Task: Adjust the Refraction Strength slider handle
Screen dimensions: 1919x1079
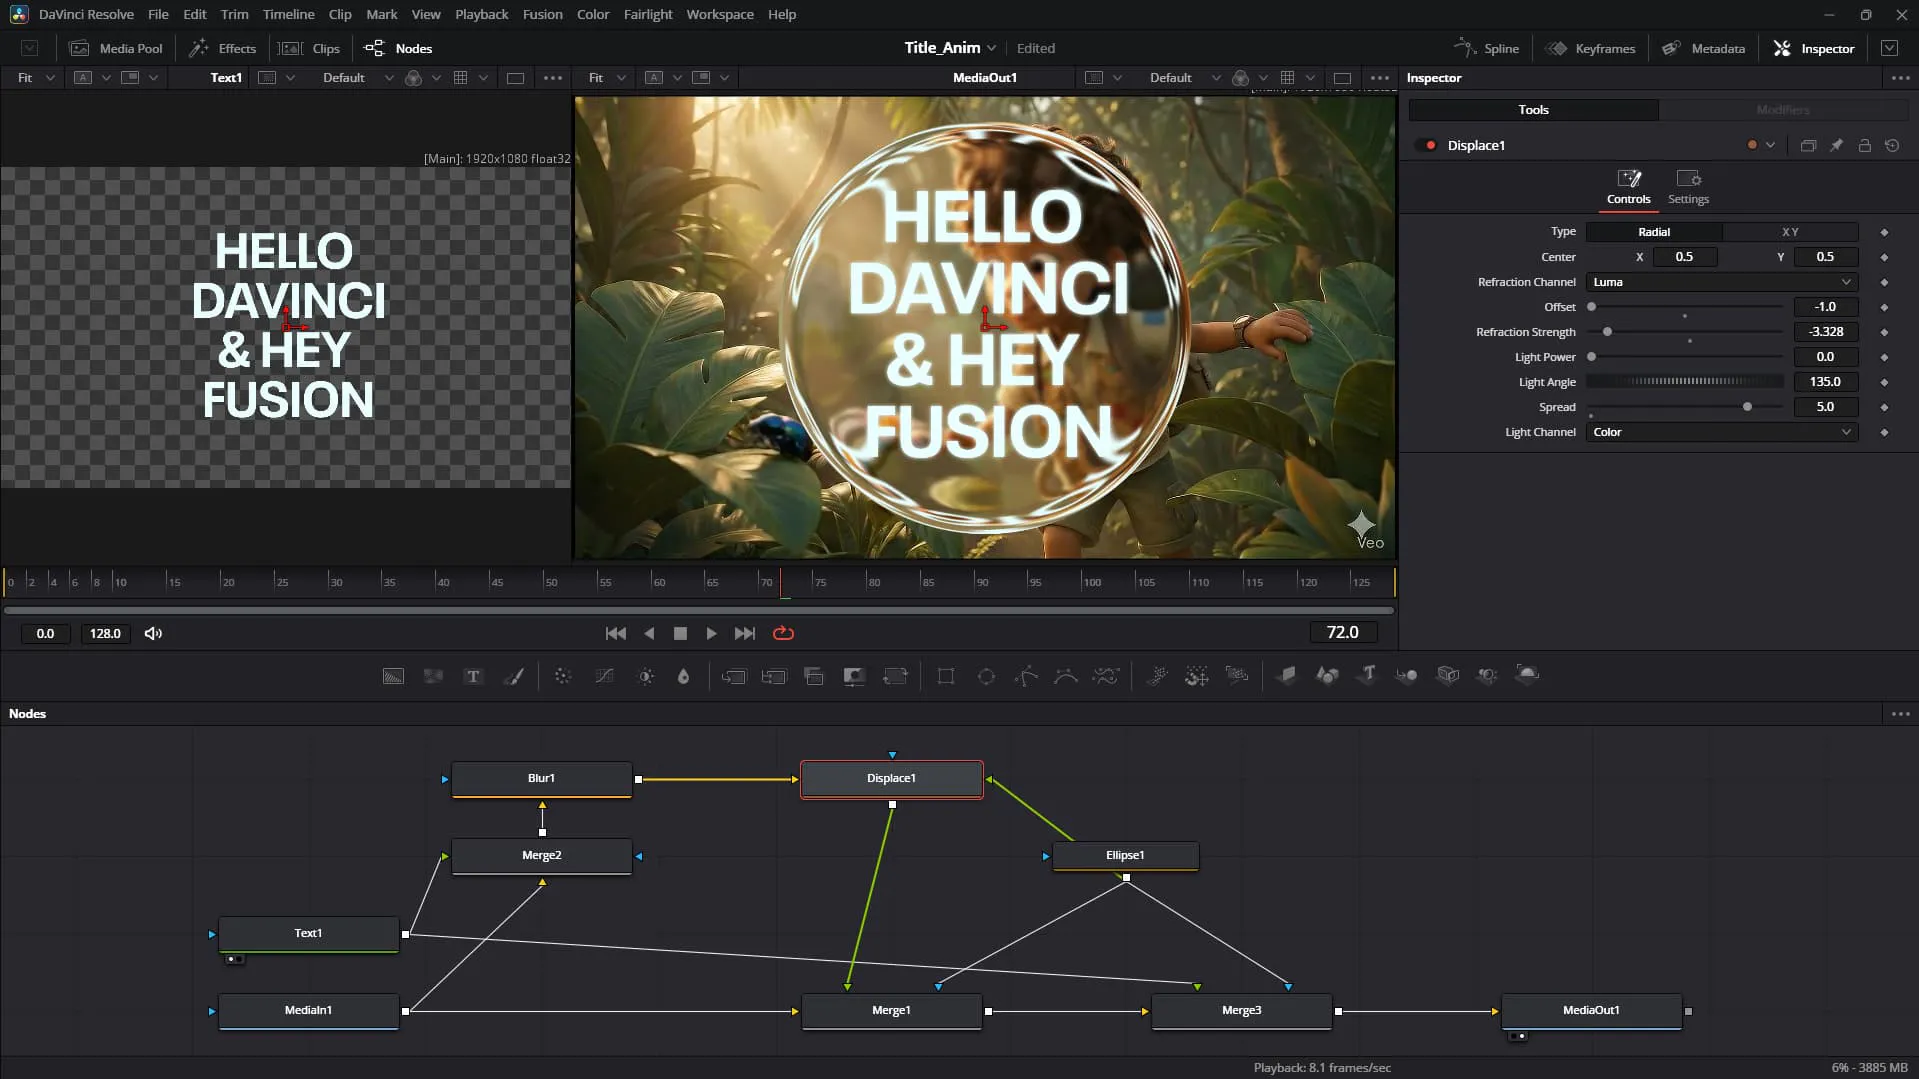Action: click(1607, 332)
